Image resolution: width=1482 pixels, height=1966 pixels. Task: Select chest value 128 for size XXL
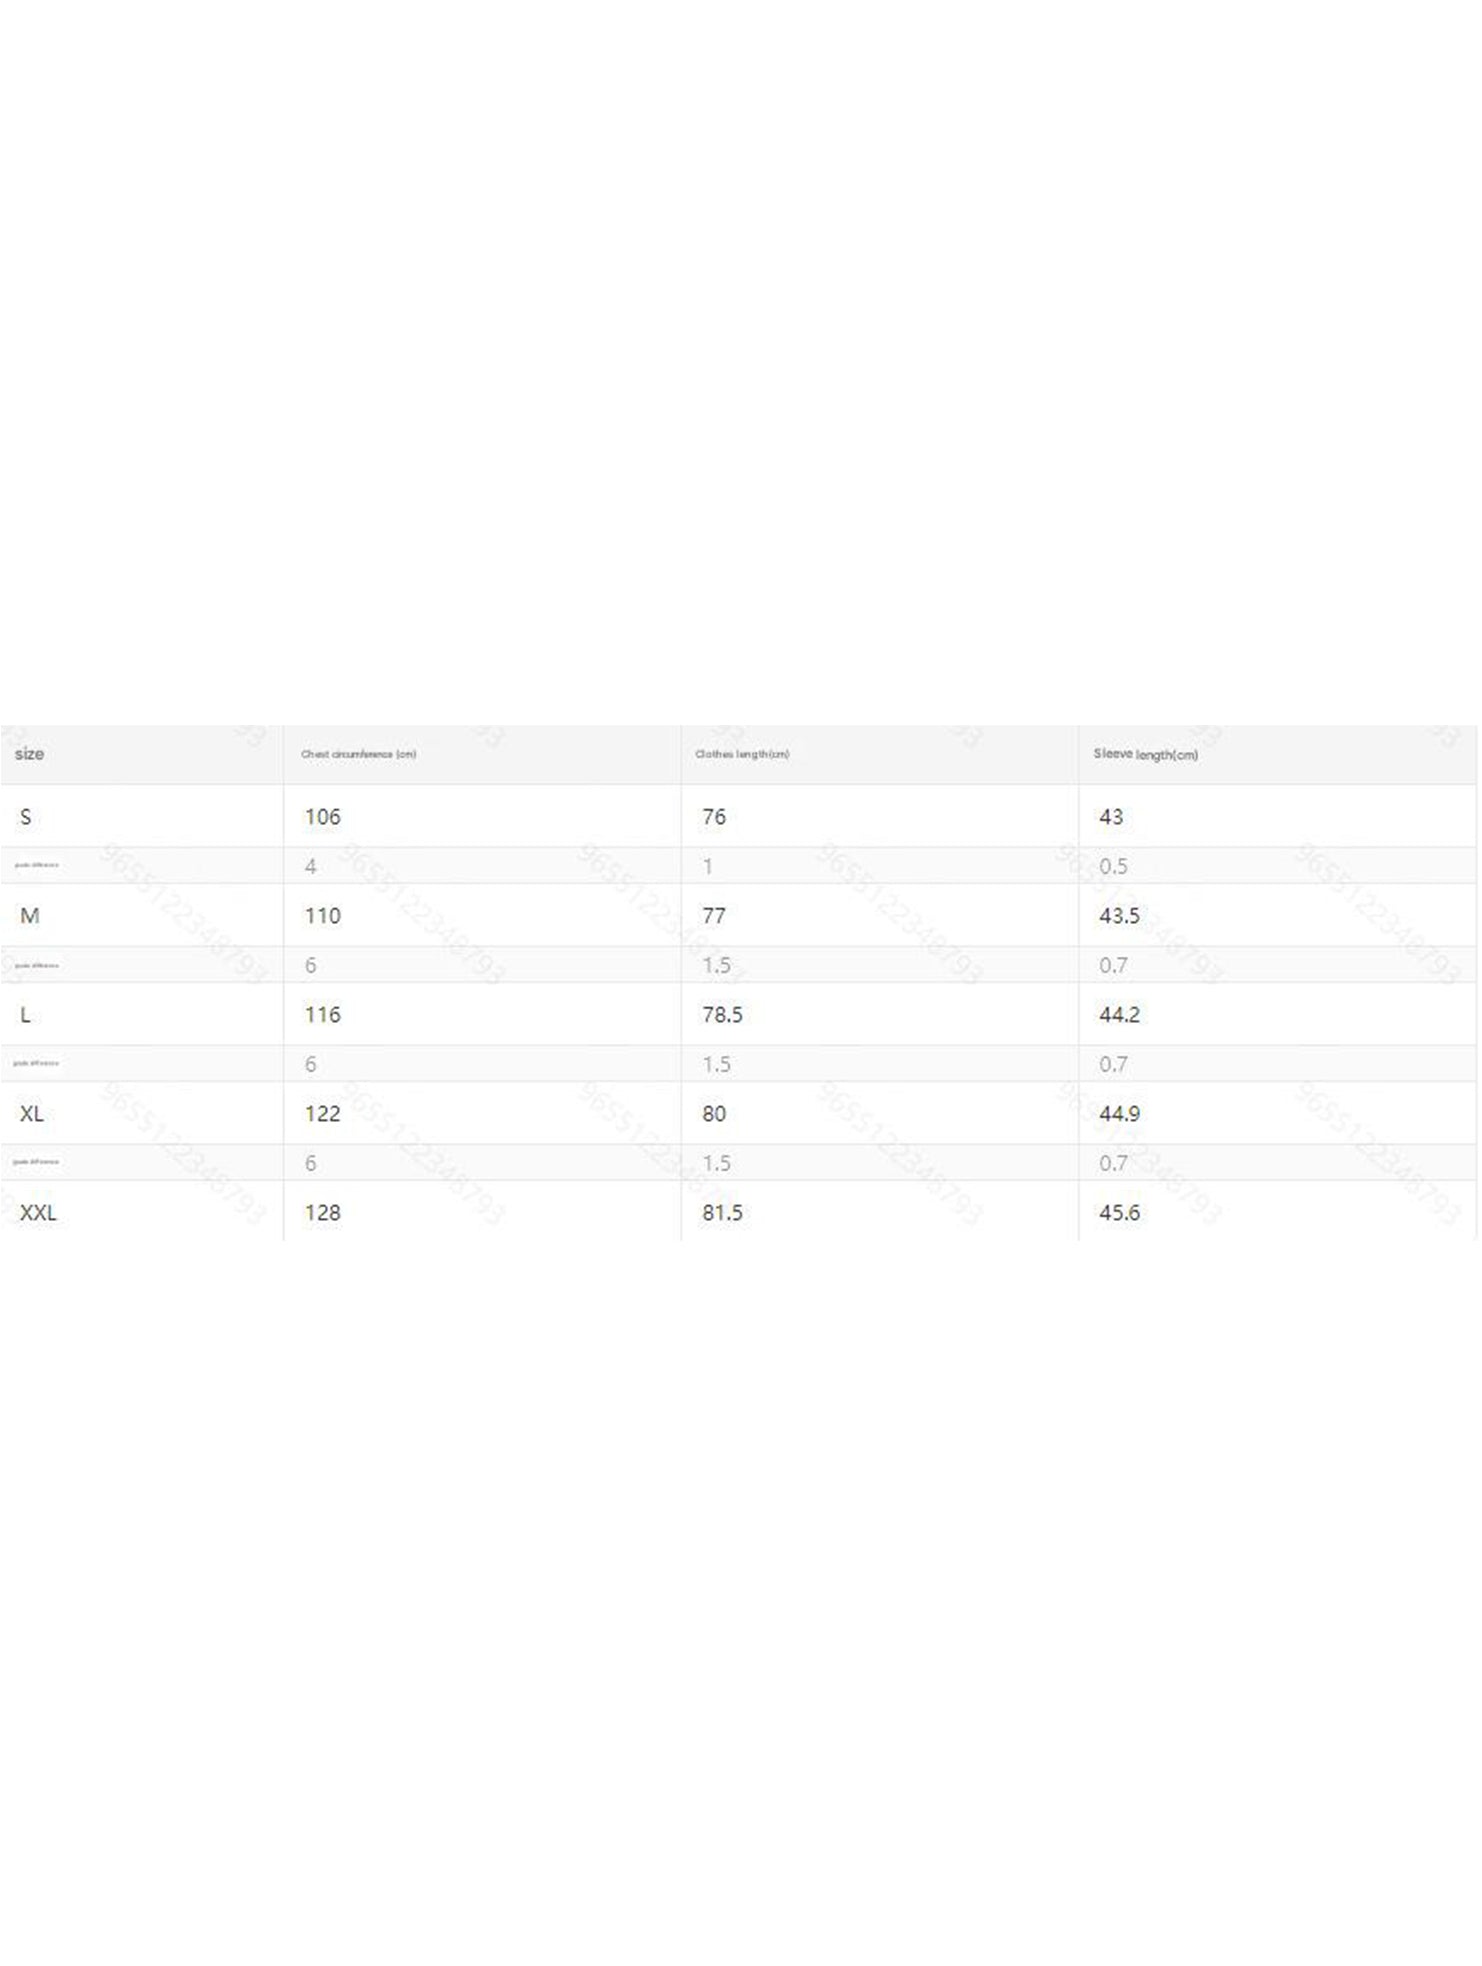point(323,1213)
